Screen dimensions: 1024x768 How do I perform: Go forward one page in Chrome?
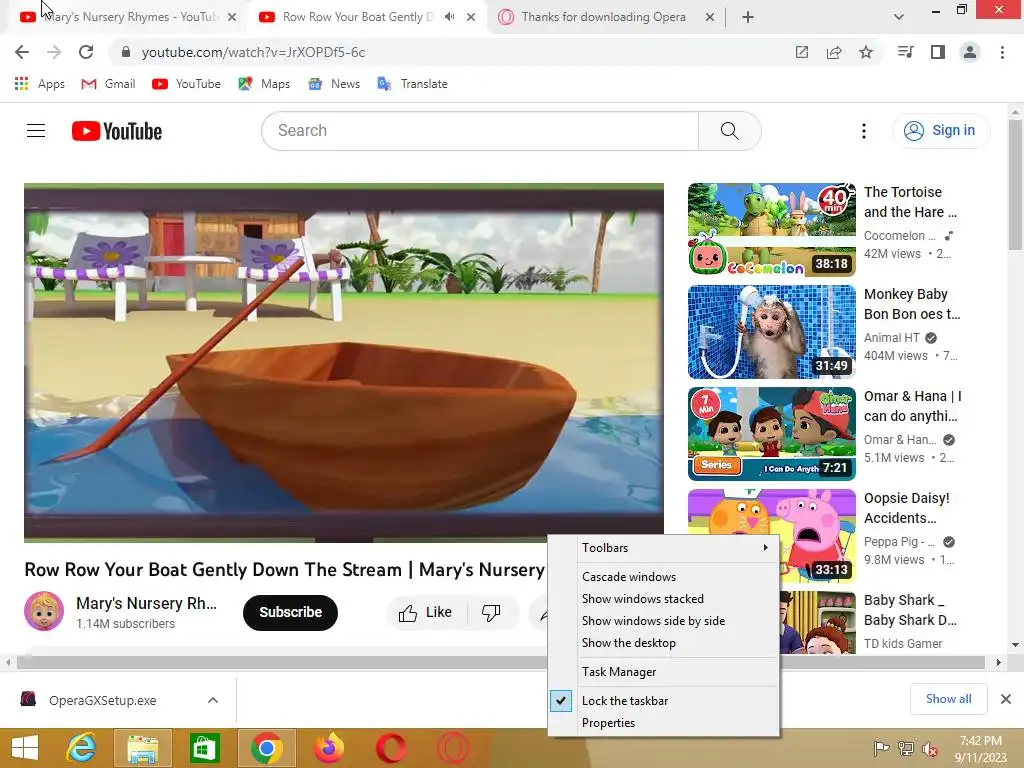(x=54, y=52)
